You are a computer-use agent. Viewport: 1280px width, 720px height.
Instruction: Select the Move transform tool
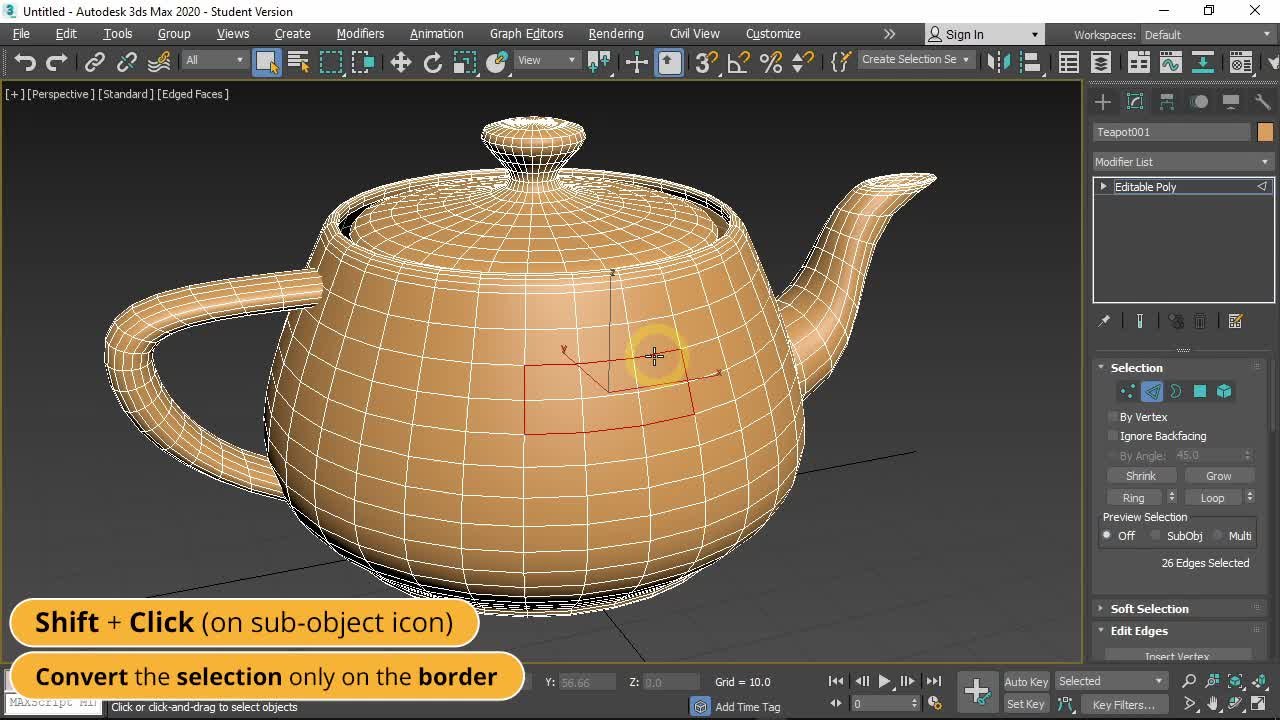click(x=400, y=62)
